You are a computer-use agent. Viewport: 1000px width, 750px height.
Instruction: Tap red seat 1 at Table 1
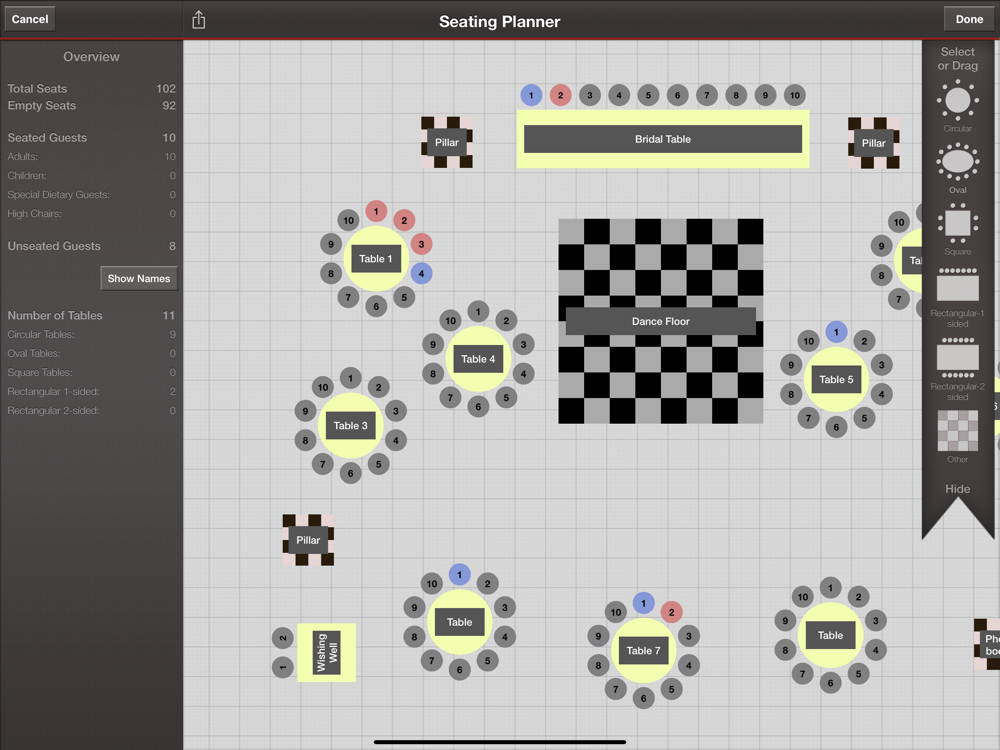(x=376, y=211)
